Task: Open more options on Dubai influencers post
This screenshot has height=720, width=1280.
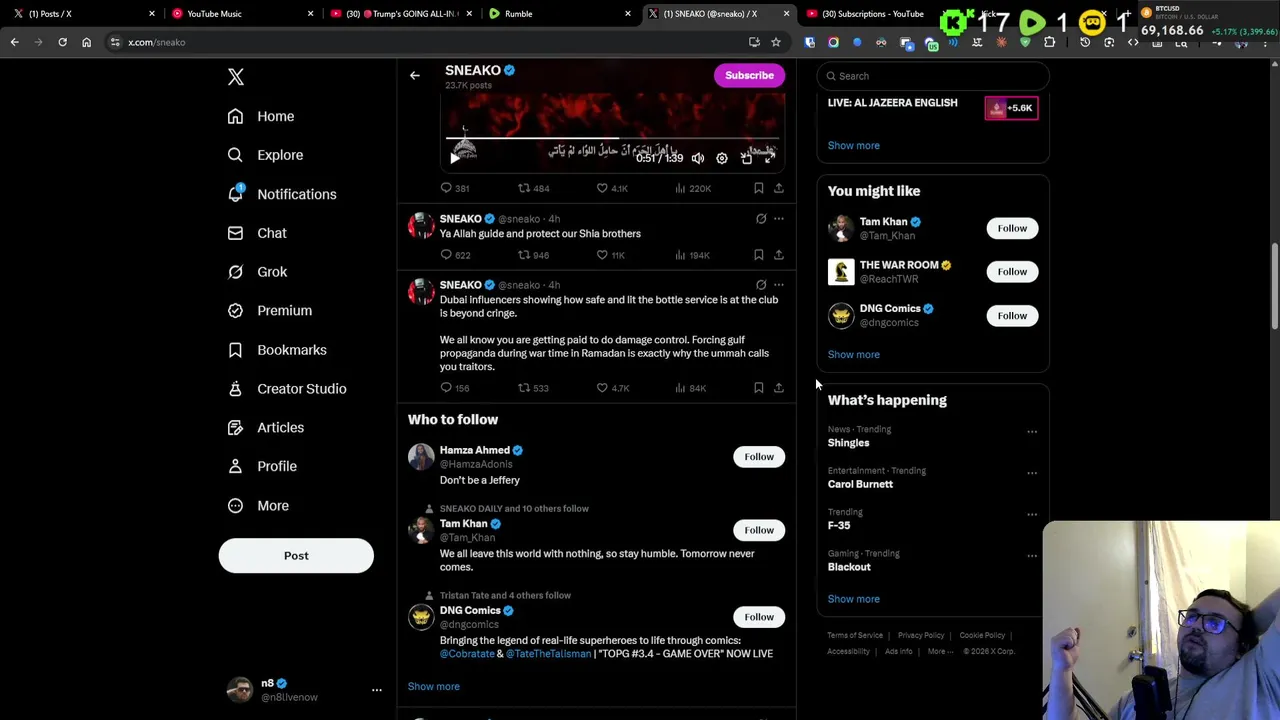Action: [x=779, y=285]
